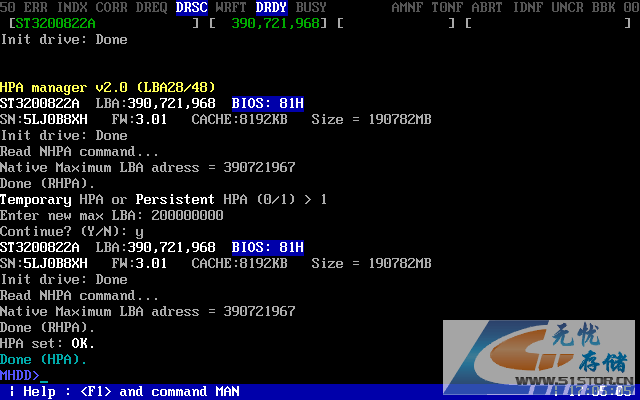Click the BUSY status indicator
Viewport: 640px width, 400px height.
311,7
